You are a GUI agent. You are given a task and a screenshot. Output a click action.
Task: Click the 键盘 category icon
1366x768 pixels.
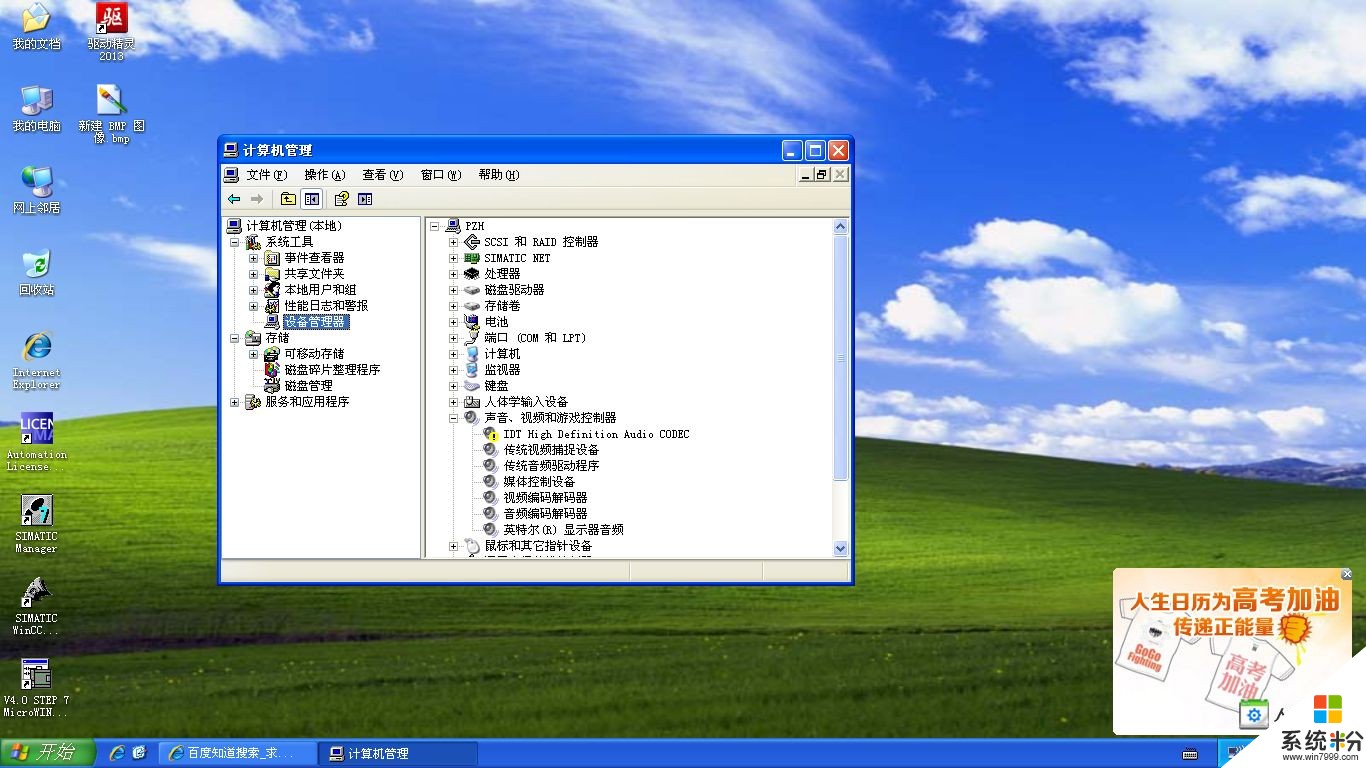point(472,386)
